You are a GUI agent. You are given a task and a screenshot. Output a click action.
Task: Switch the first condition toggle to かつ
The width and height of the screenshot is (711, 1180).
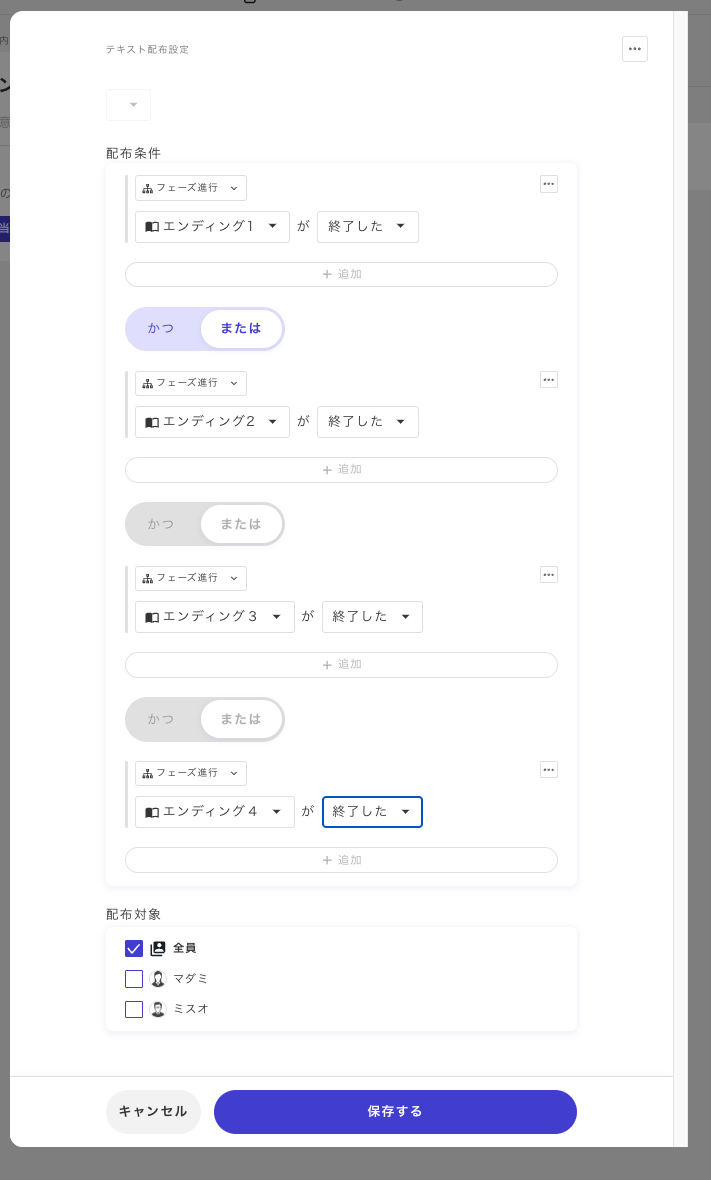pos(161,329)
